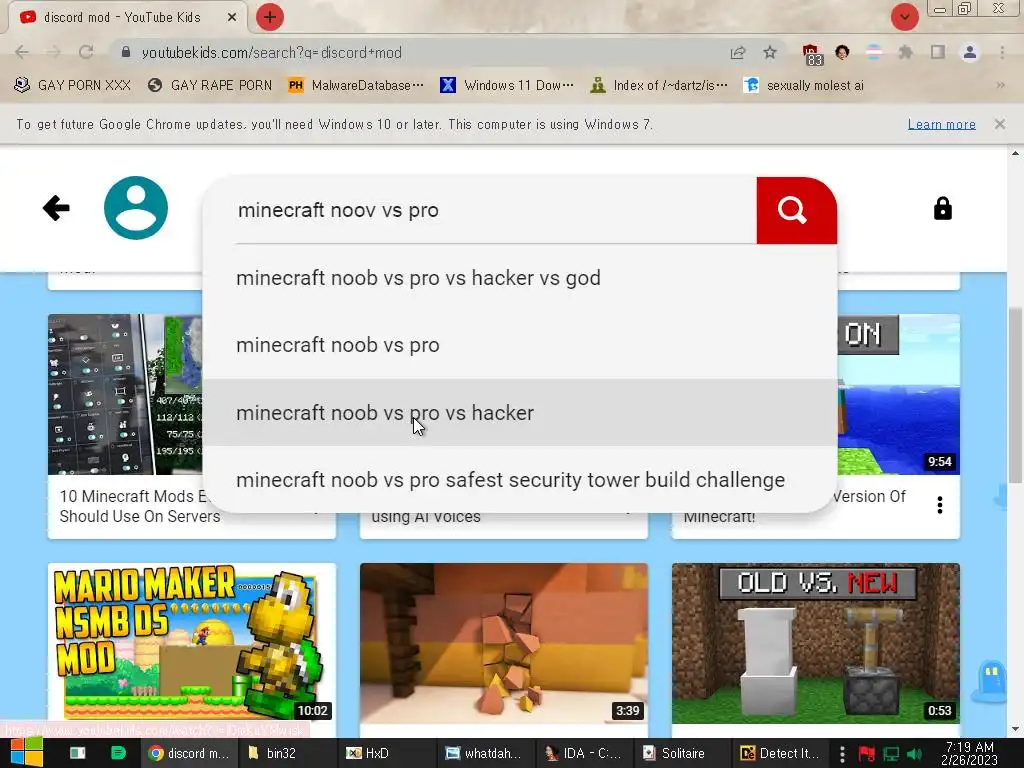
Task: Click the youtubekids.com address bar
Action: [x=418, y=52]
